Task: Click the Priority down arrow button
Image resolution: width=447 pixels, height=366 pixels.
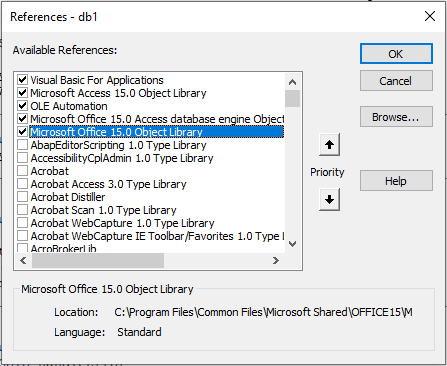Action: (x=329, y=199)
